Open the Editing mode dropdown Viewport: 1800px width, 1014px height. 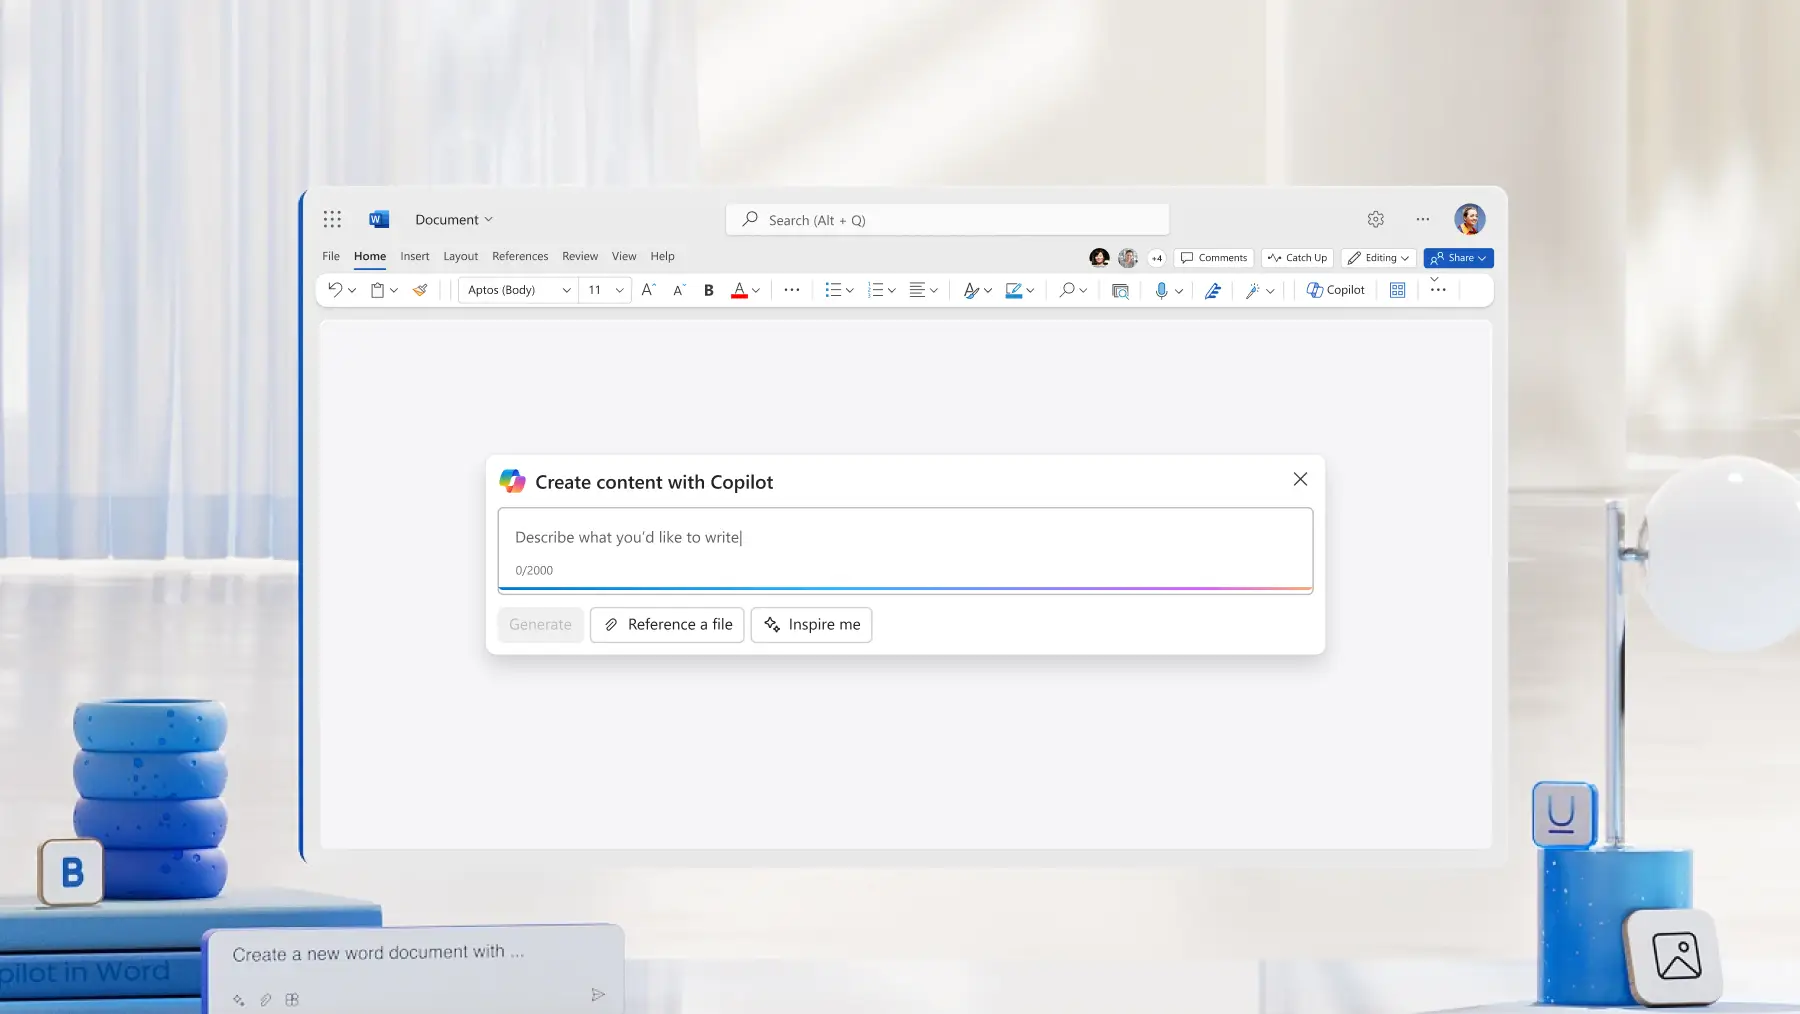[1378, 258]
